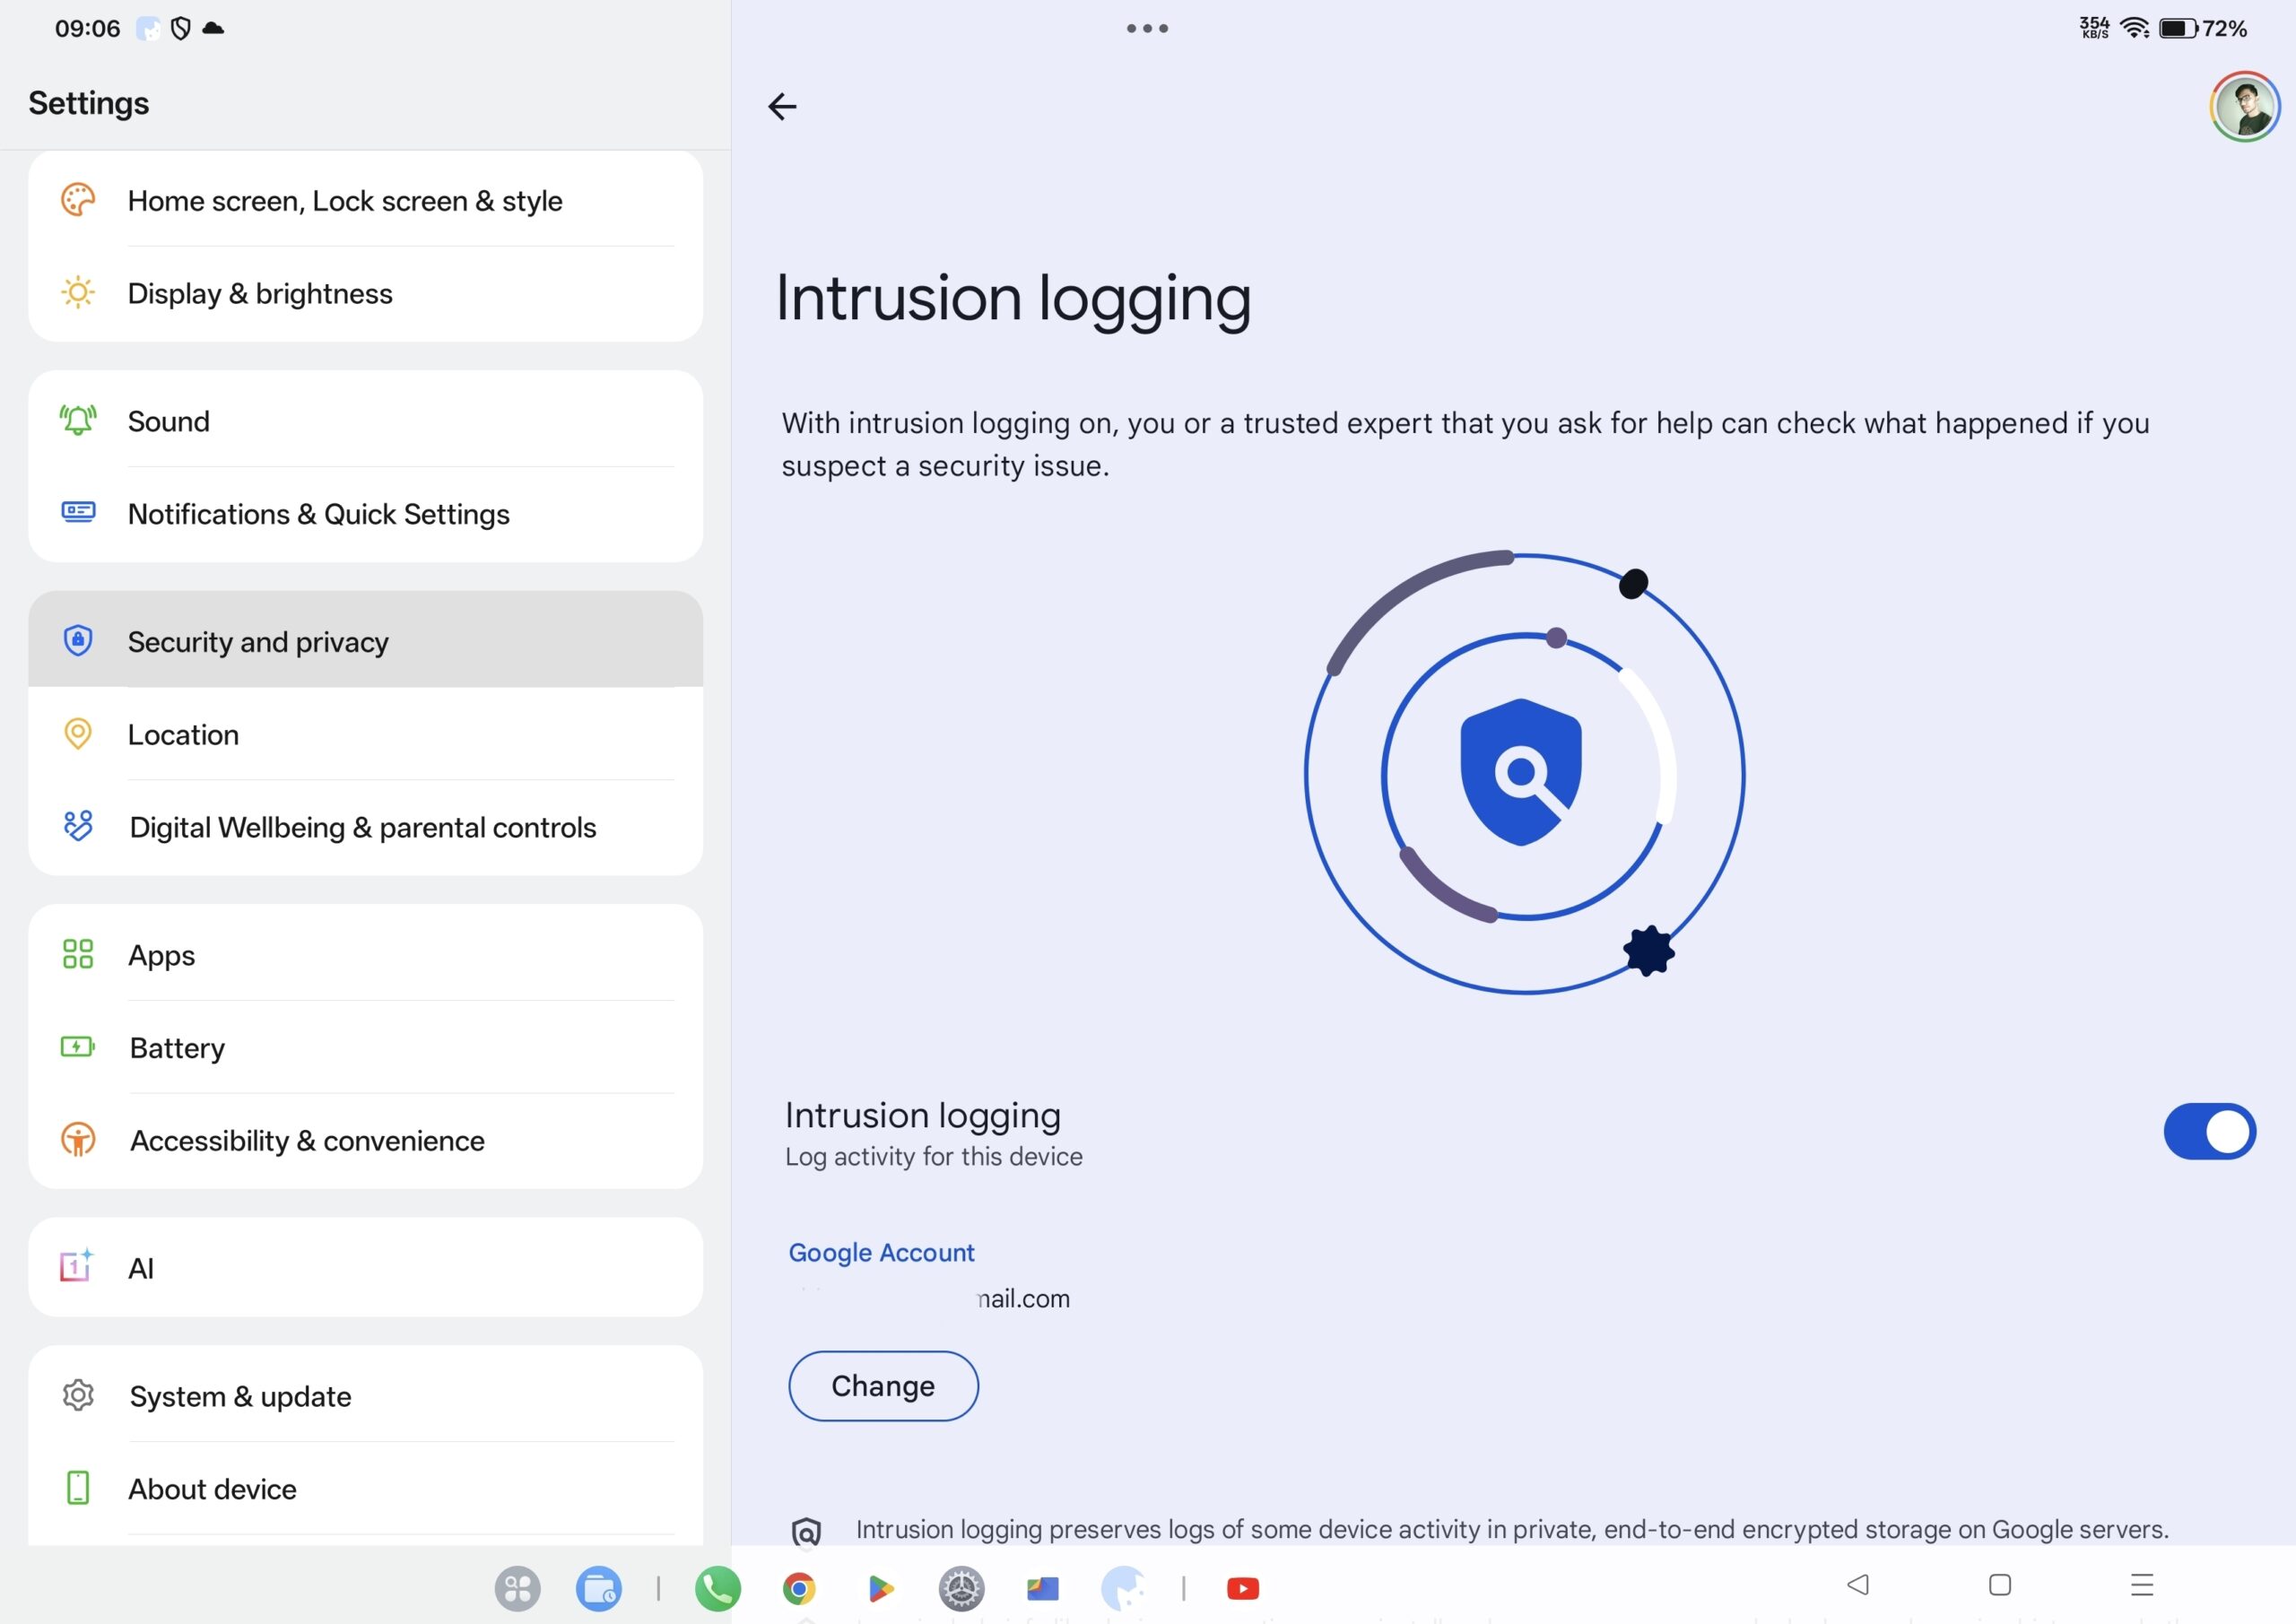The width and height of the screenshot is (2296, 1624).
Task: Click the Accessibility & convenience icon
Action: pyautogui.click(x=77, y=1140)
